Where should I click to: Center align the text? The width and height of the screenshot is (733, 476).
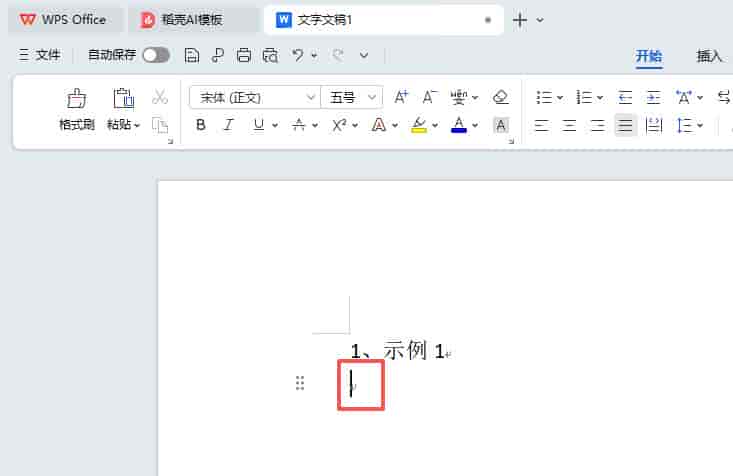(569, 125)
